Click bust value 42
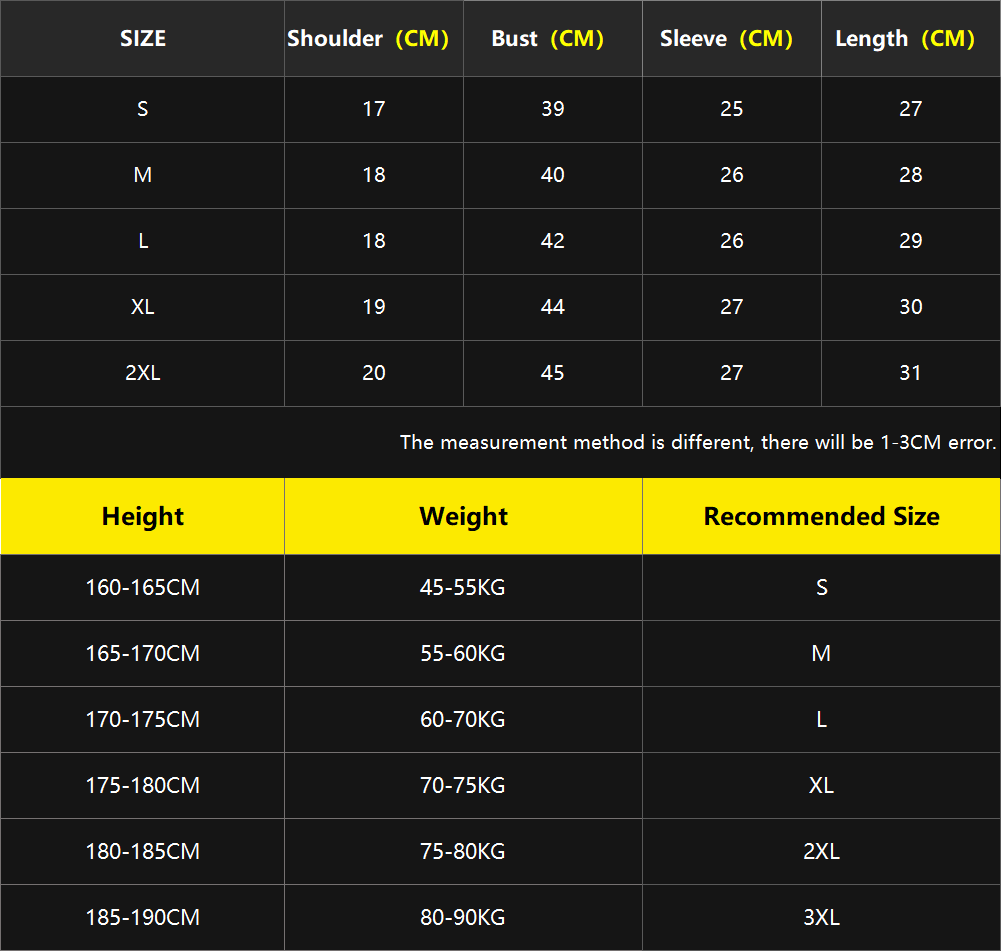Screen dimensions: 1001x952 pos(553,241)
